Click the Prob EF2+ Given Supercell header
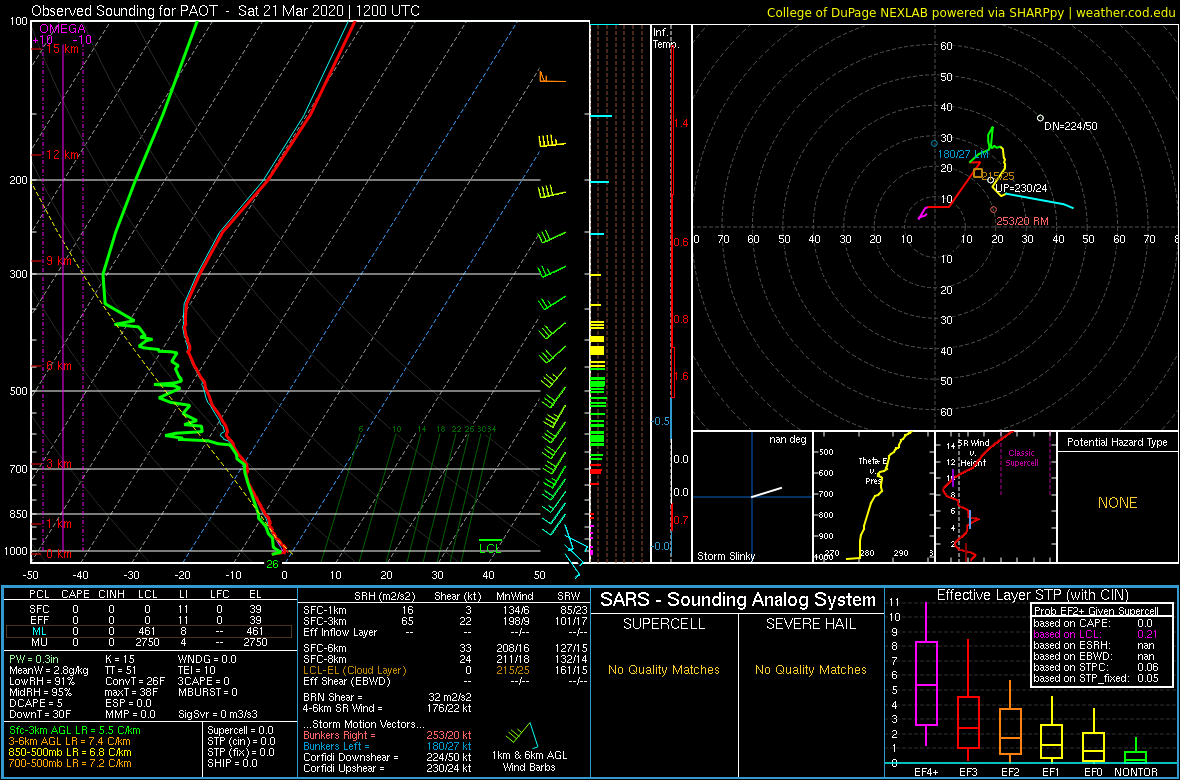 pyautogui.click(x=1094, y=611)
